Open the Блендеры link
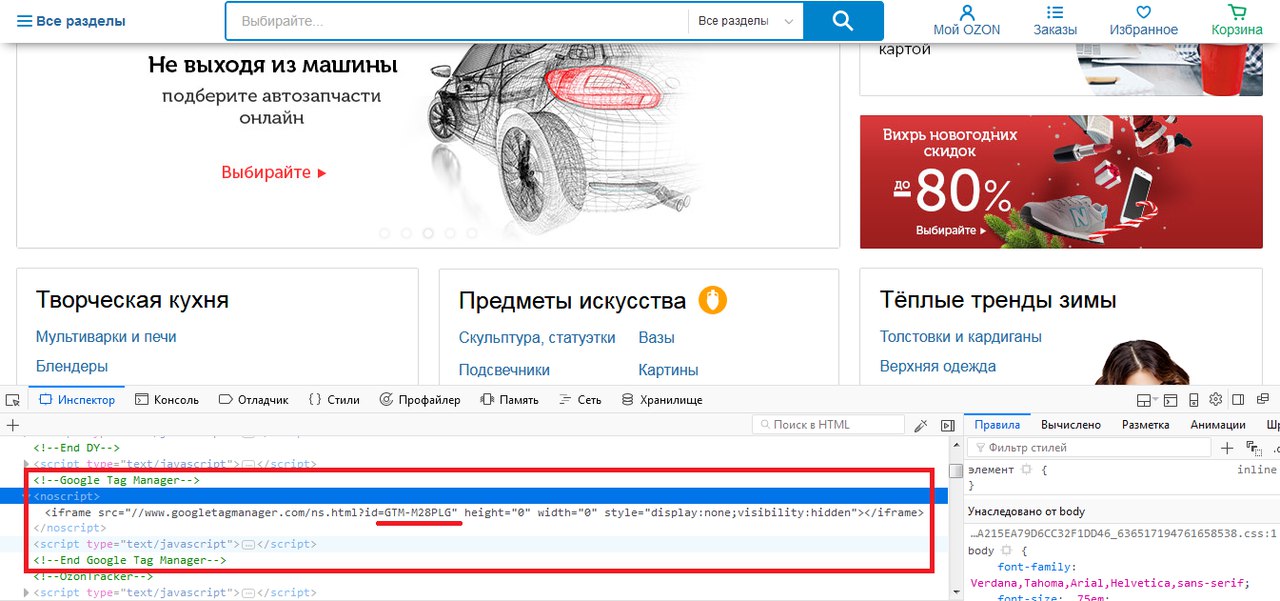 tap(72, 366)
